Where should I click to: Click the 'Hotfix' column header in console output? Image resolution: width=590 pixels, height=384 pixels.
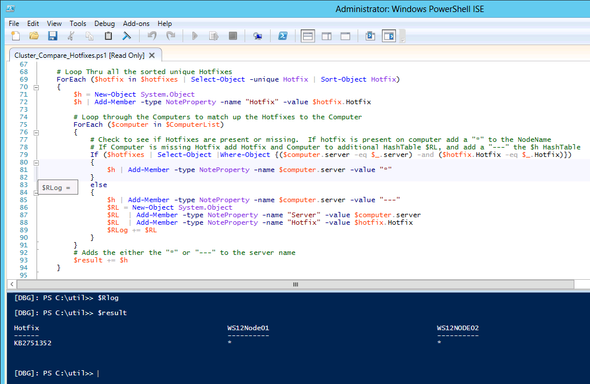[26, 328]
